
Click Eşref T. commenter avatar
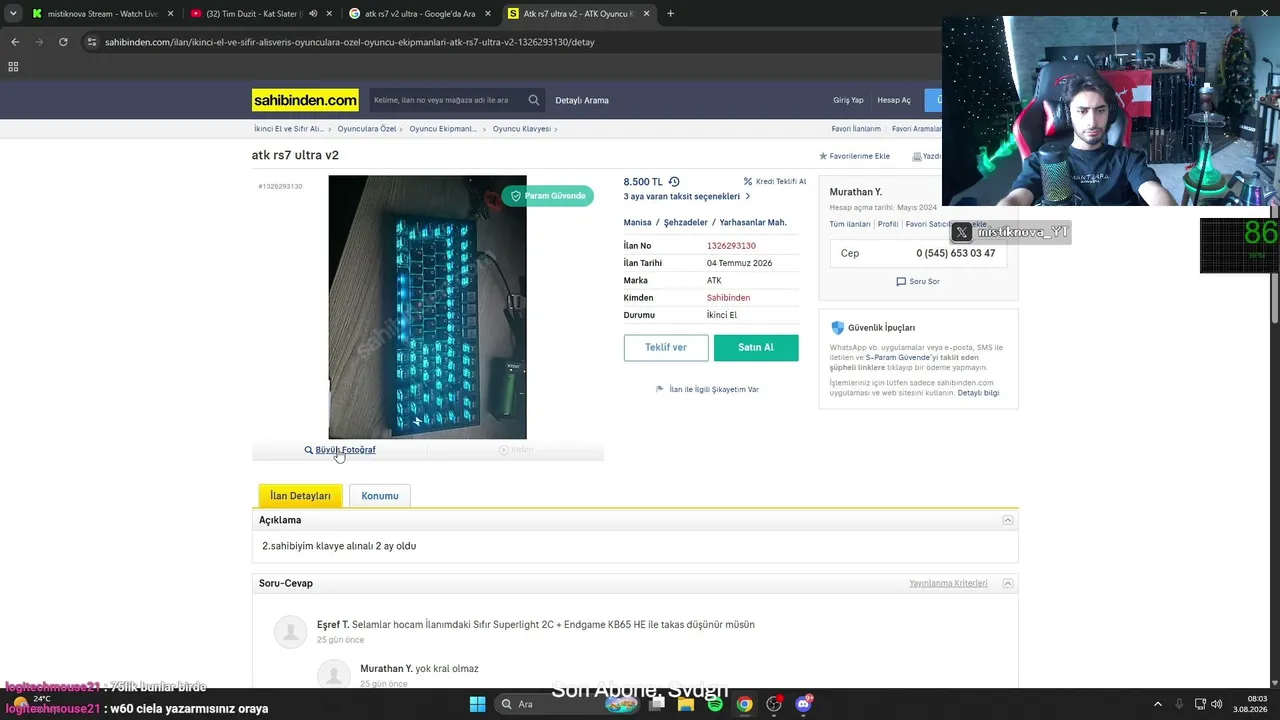click(291, 632)
